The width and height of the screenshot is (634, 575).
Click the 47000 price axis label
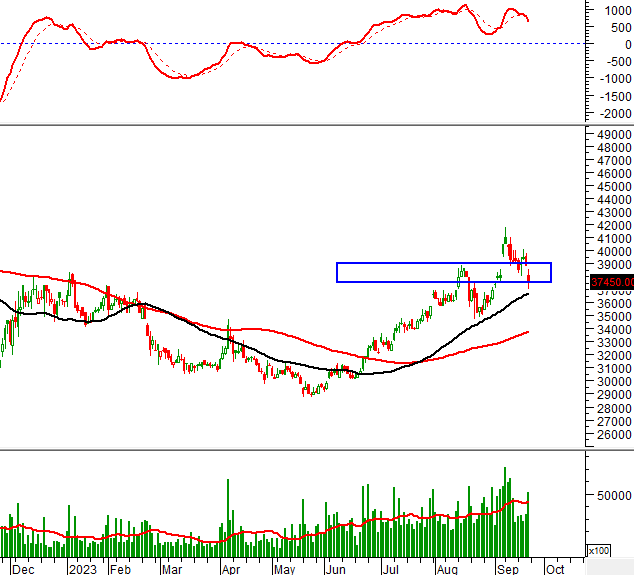614,161
